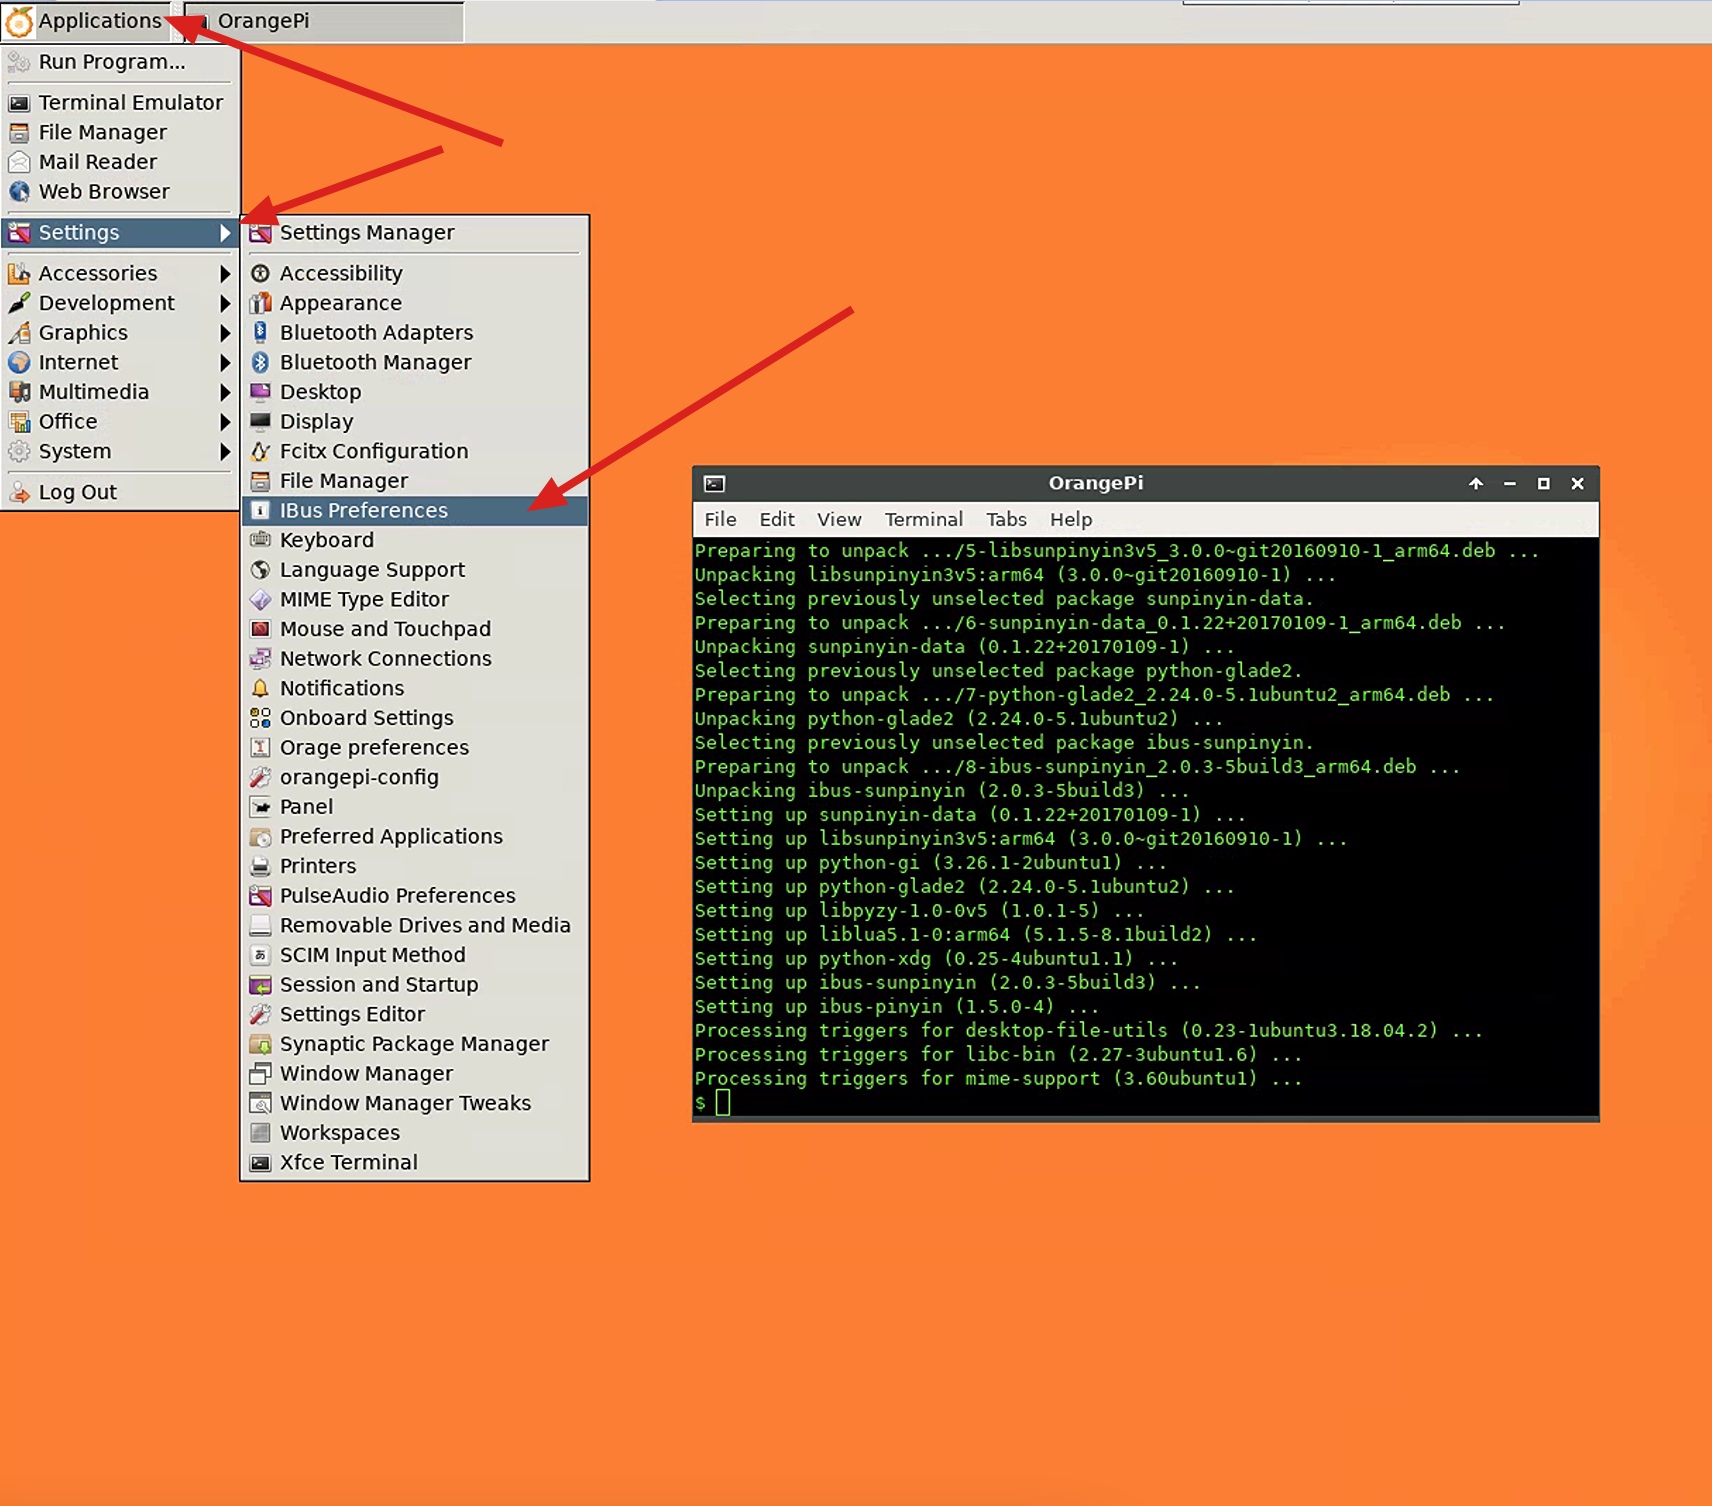The width and height of the screenshot is (1712, 1506).
Task: Open Session and Startup entry
Action: [415, 985]
